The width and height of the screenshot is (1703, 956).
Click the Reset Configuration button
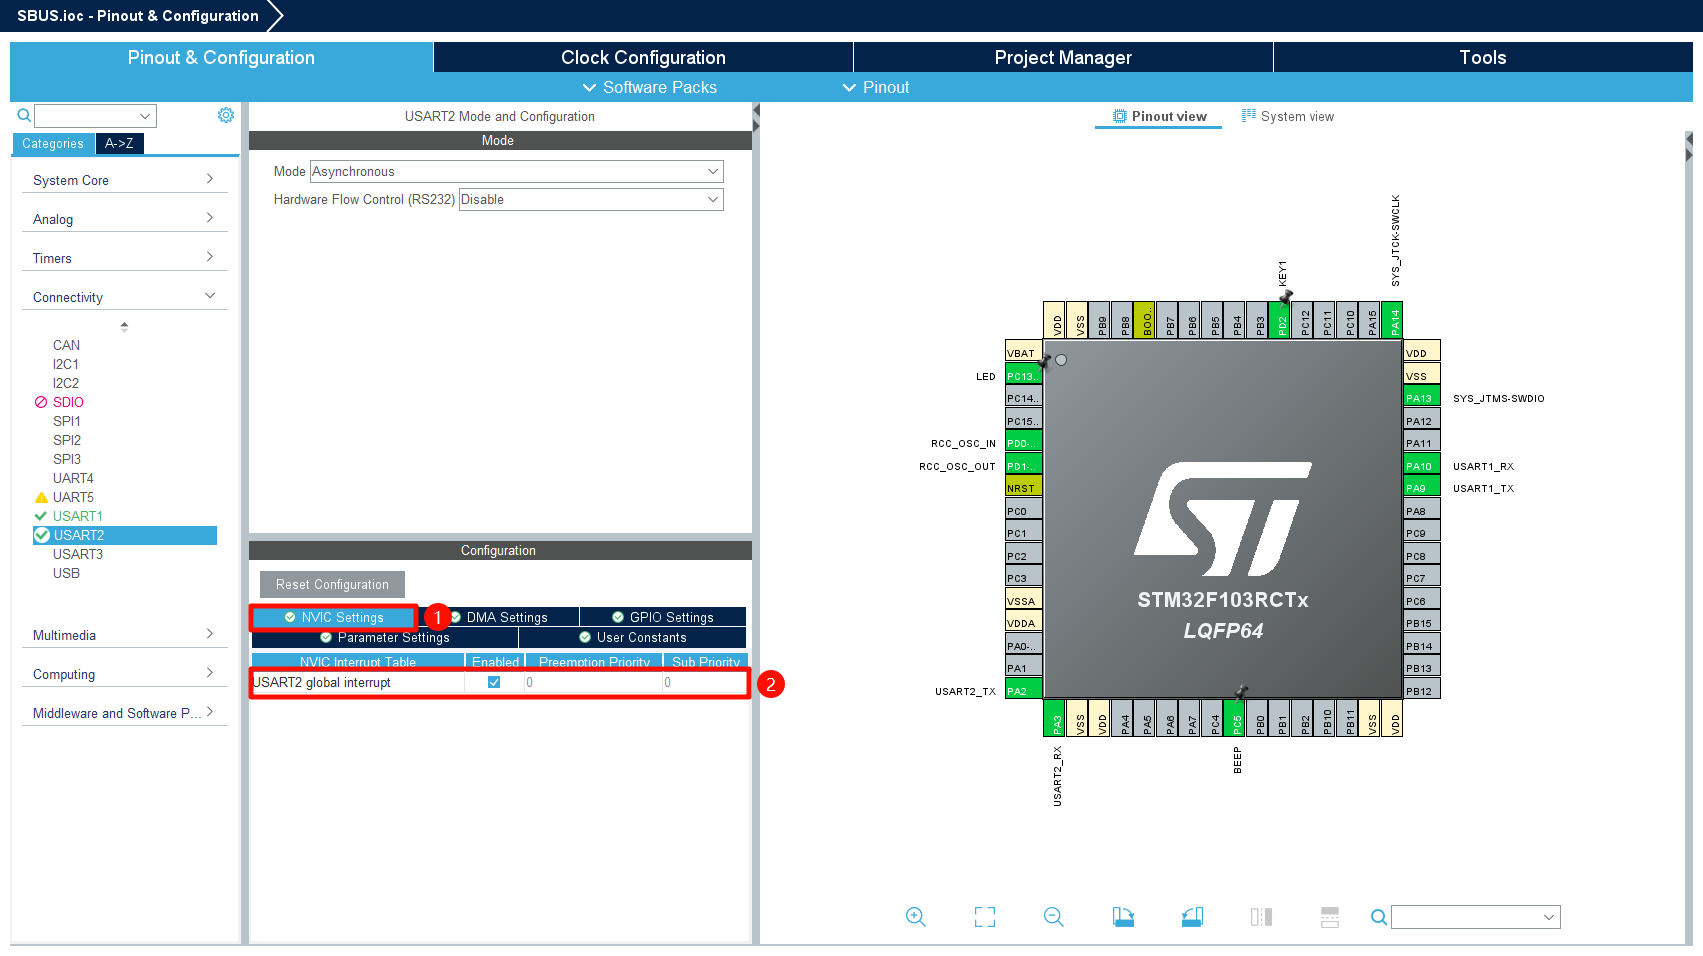[x=332, y=584]
